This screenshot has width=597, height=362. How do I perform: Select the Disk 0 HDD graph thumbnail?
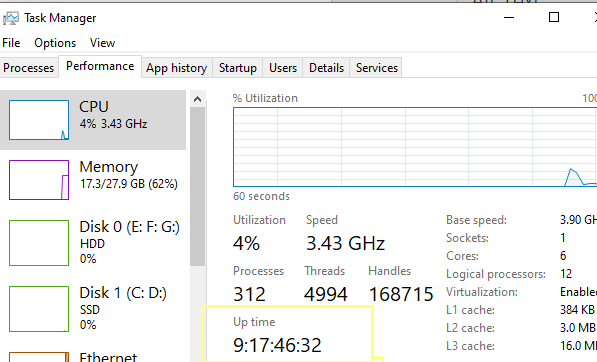(39, 243)
